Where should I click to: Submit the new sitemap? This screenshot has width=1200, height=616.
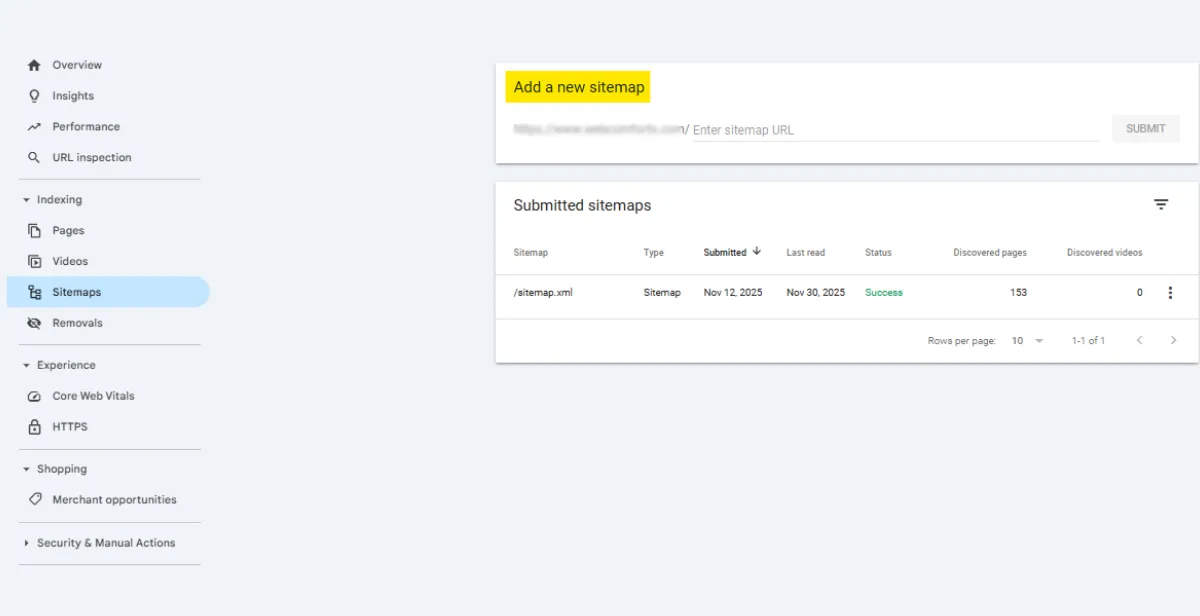point(1145,128)
